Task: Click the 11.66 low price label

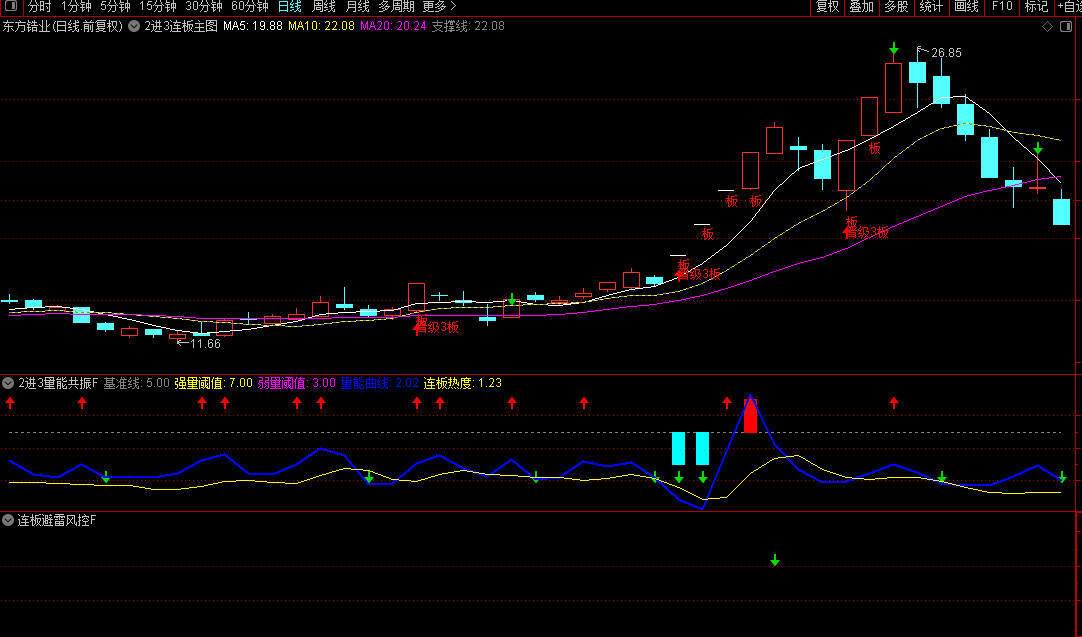Action: (205, 344)
